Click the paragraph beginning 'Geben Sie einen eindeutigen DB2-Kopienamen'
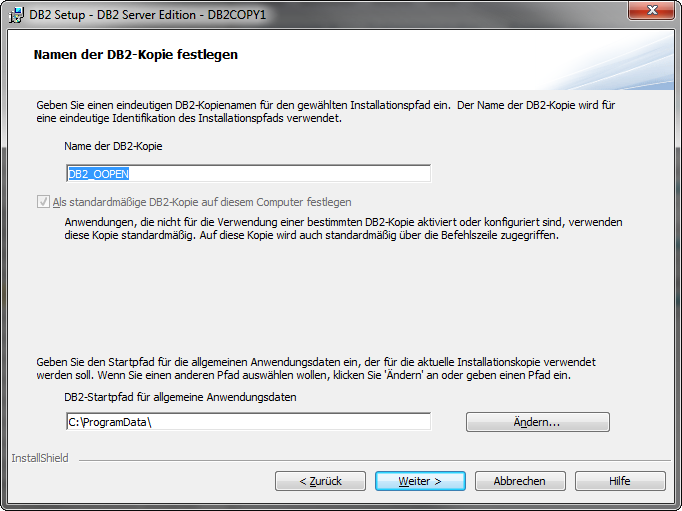Image resolution: width=682 pixels, height=511 pixels. (x=326, y=111)
